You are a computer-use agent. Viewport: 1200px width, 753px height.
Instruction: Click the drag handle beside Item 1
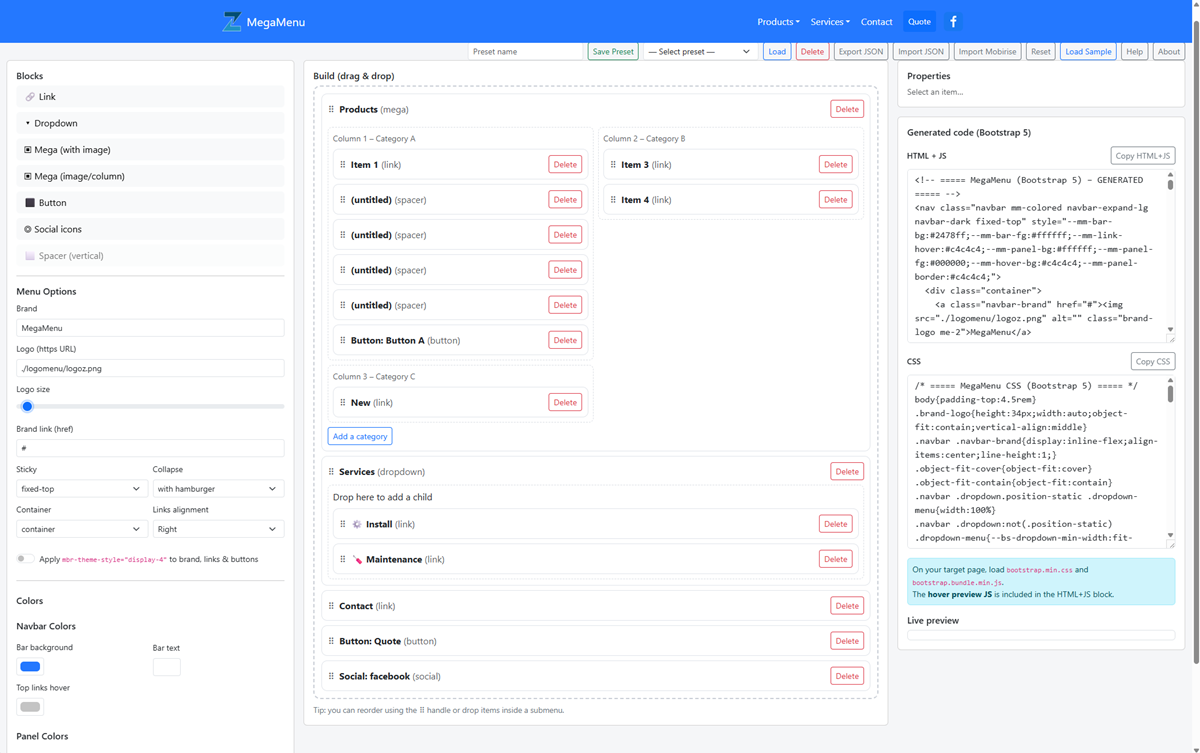coord(342,165)
